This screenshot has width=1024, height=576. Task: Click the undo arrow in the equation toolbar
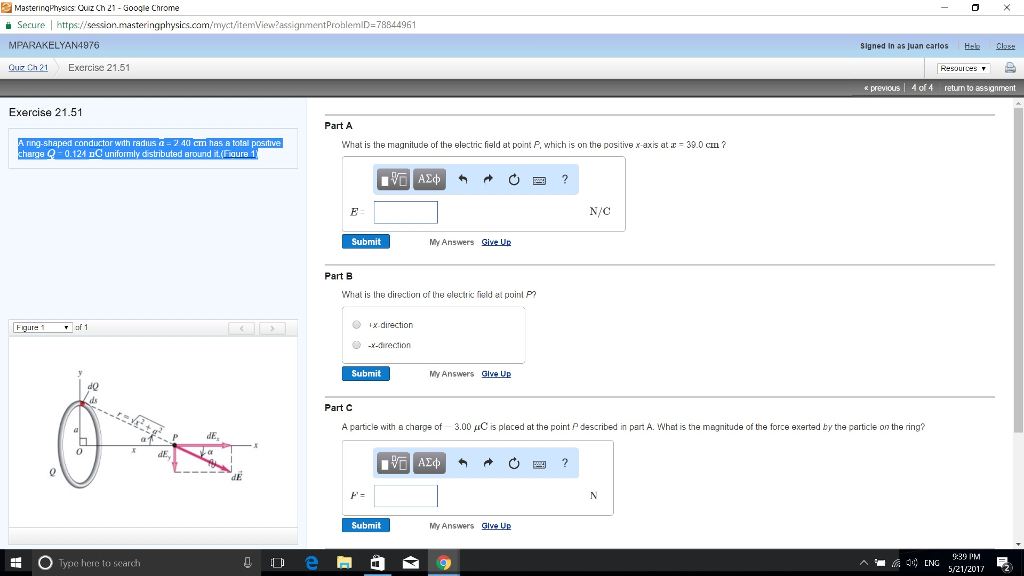tap(463, 178)
